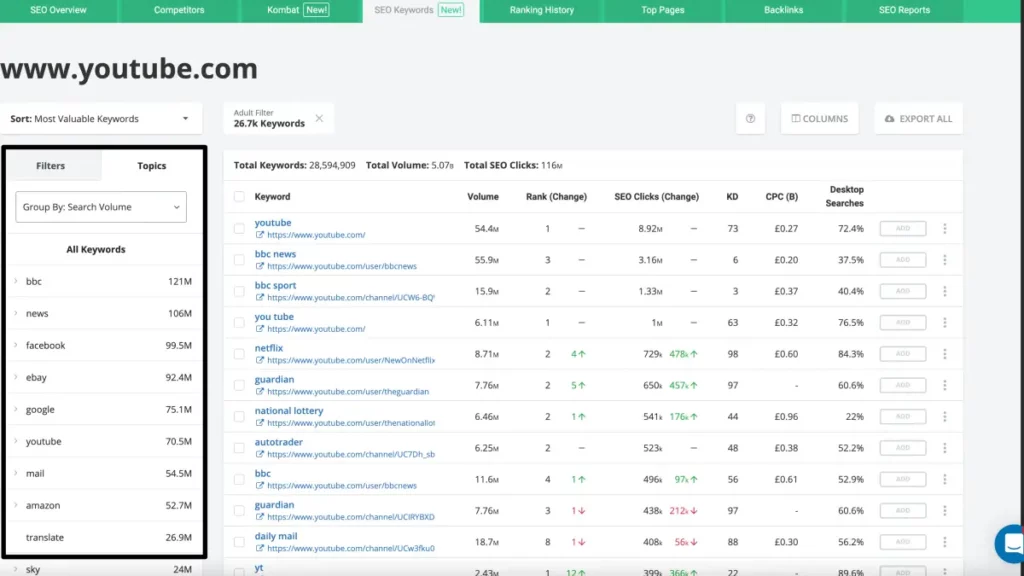
Task: Open Group By Search Volume dropdown
Action: click(x=101, y=207)
